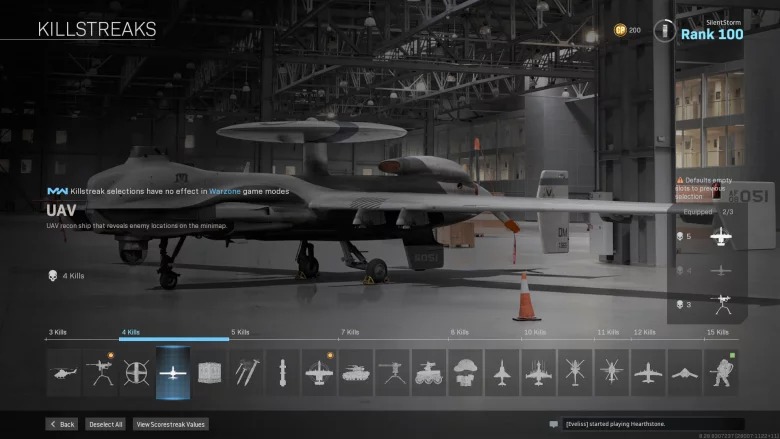Viewport: 780px width, 439px height.
Task: Click the blue highlighted 4 Kills bar segment
Action: 174,339
